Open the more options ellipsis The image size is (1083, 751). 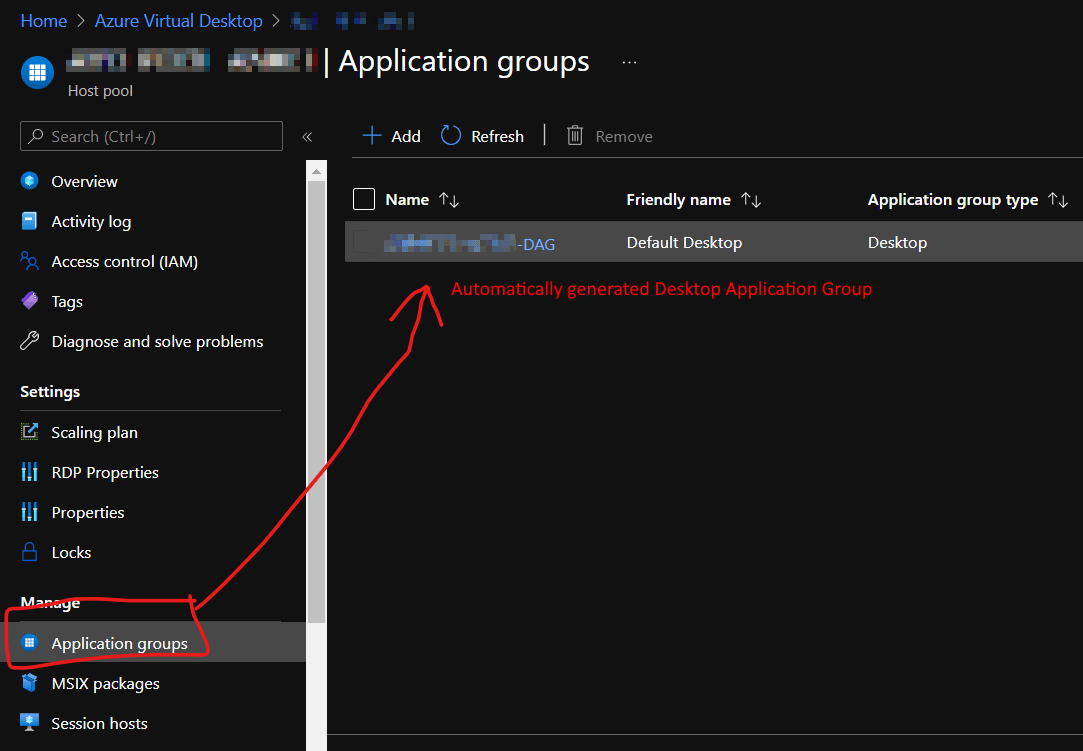[629, 62]
